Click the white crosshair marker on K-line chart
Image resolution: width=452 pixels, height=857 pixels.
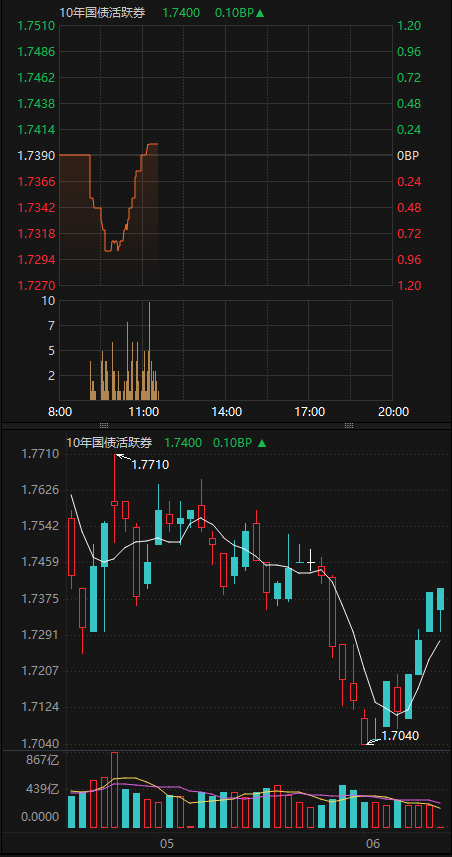pyautogui.click(x=310, y=562)
